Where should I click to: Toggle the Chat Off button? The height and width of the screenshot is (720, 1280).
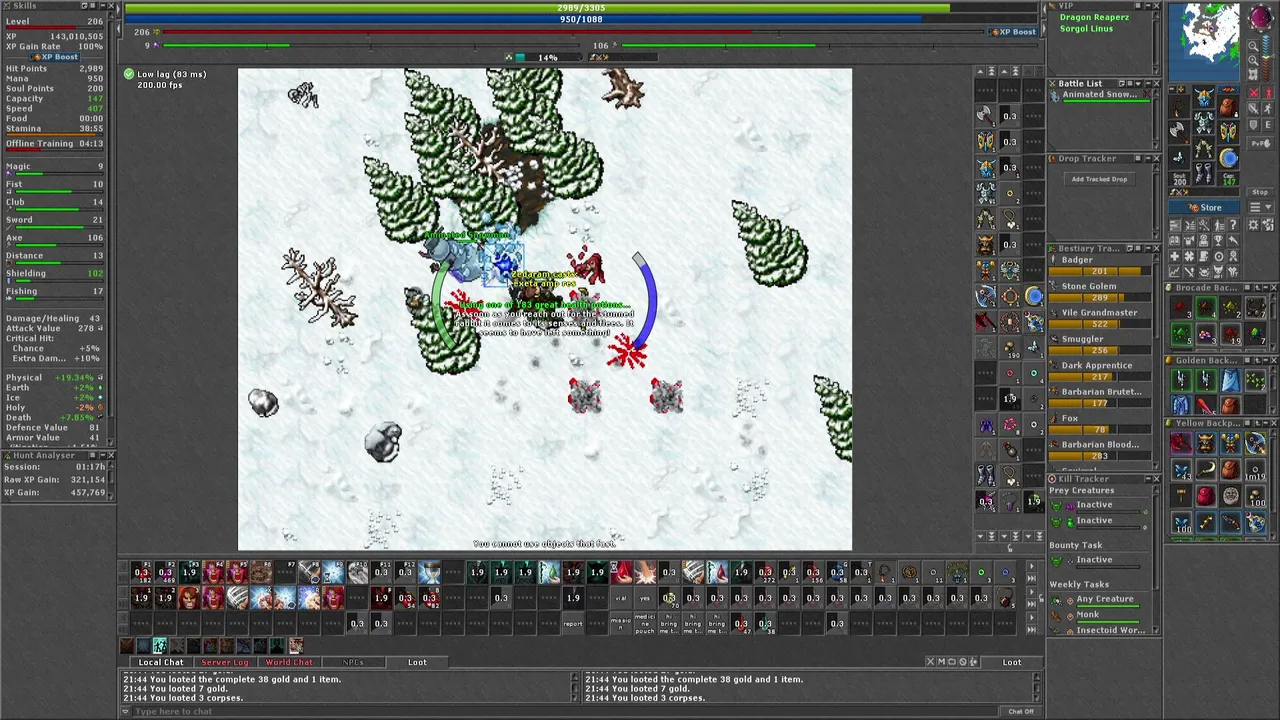1021,711
